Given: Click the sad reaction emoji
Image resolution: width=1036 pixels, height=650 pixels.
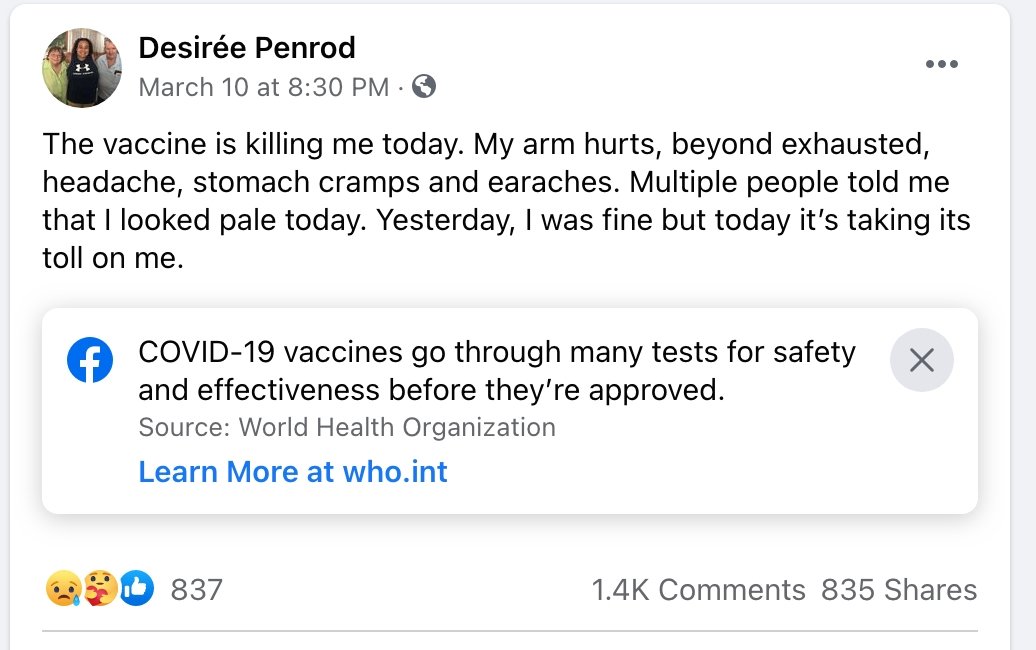Looking at the screenshot, I should pos(62,589).
